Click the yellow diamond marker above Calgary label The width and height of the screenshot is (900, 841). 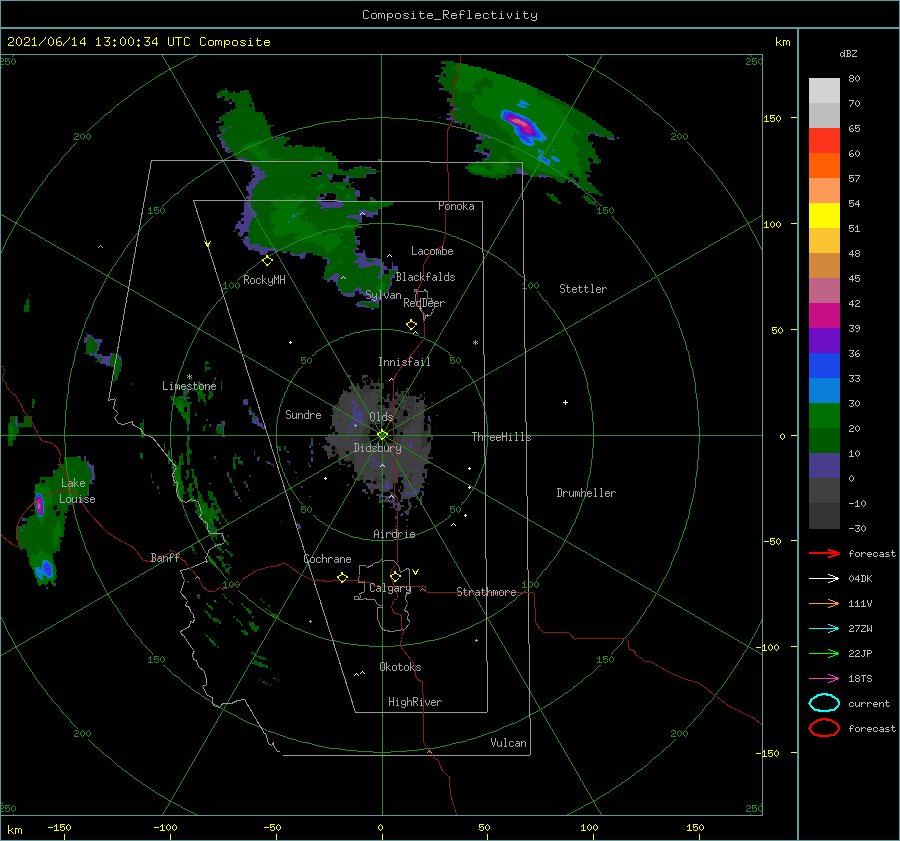pyautogui.click(x=395, y=576)
